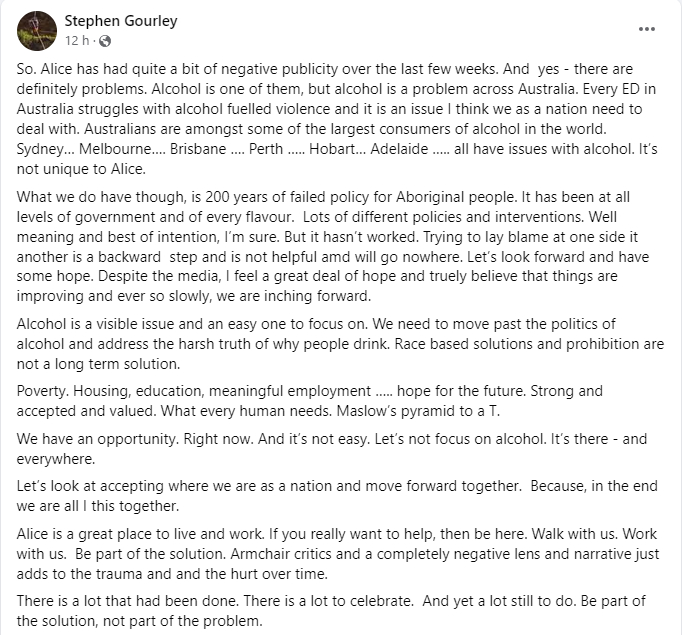
Task: Open the three-dot post options menu
Action: click(647, 29)
